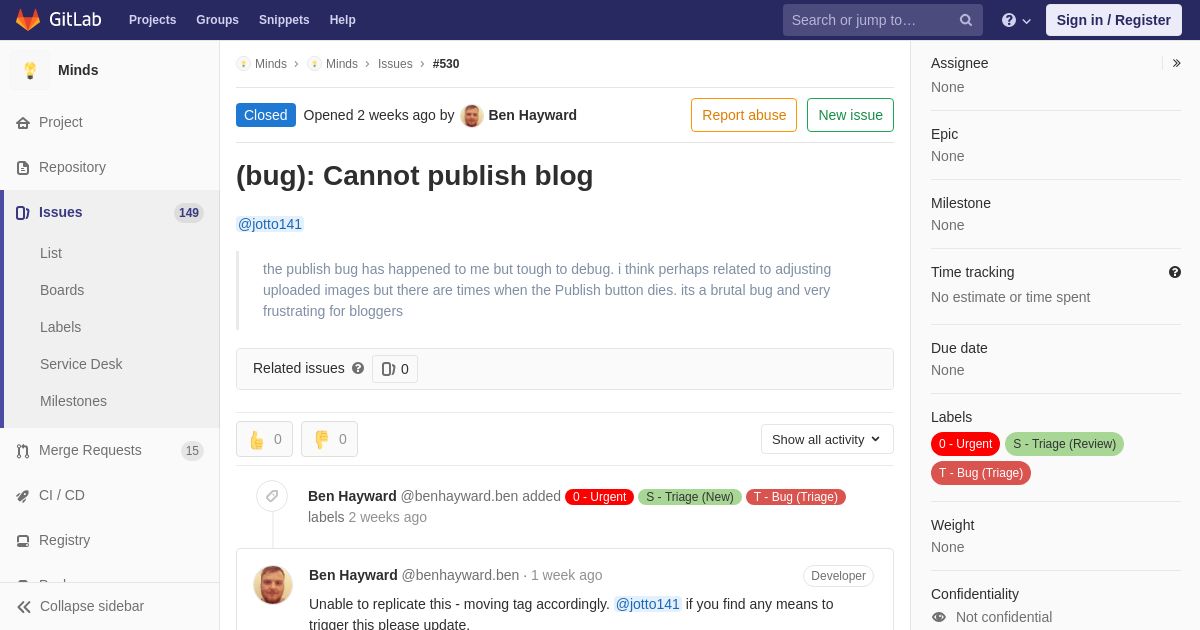1200x630 pixels.
Task: Click Issues count badge 149
Action: (189, 213)
